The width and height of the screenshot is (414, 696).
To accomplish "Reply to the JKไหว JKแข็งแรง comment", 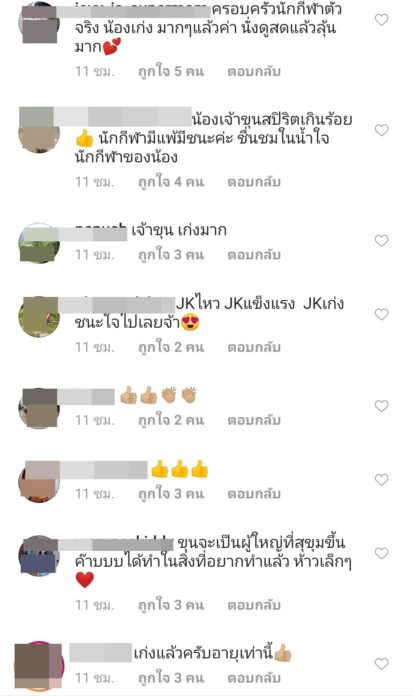I will point(254,347).
